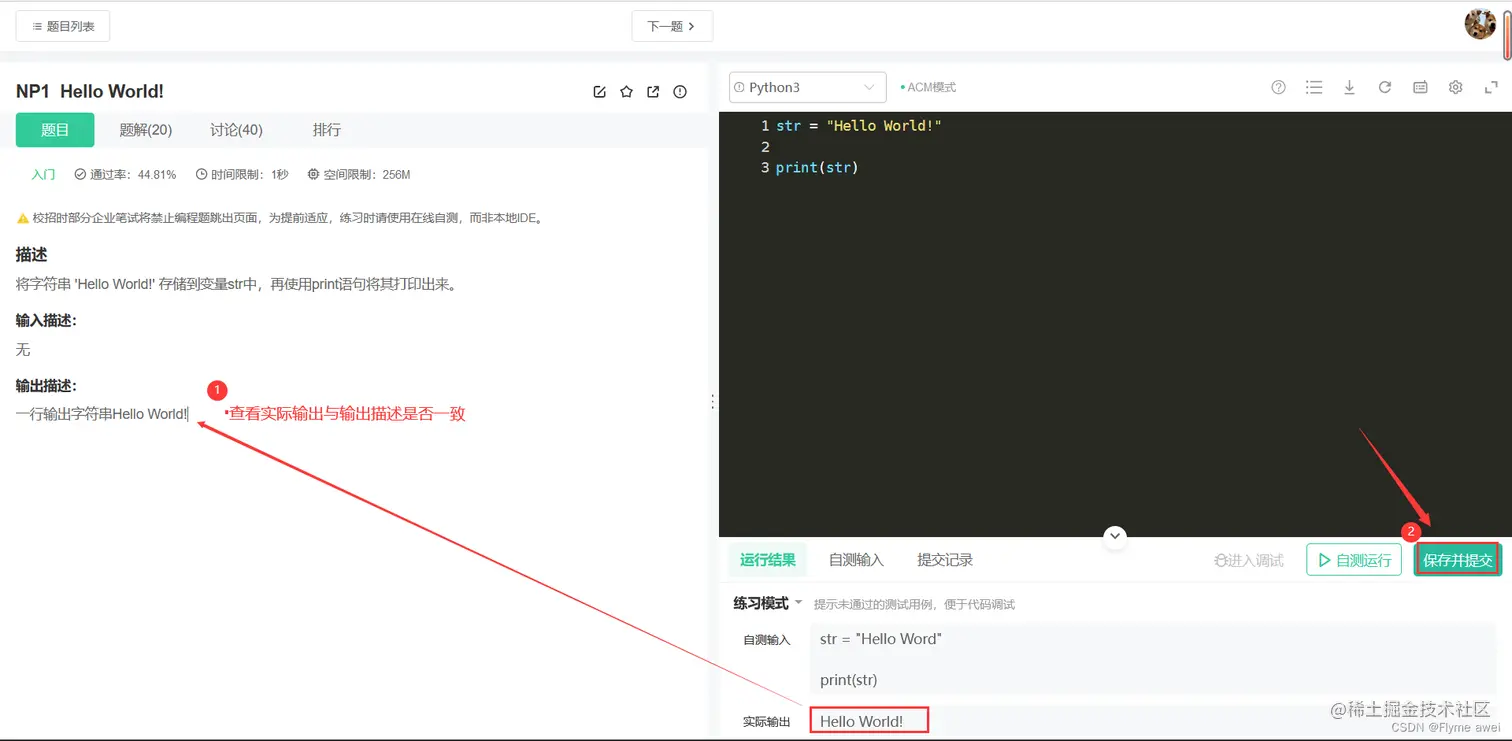Screen dimensions: 1512x741
Task: Open the keyboard shortcuts icon
Action: pyautogui.click(x=1420, y=87)
